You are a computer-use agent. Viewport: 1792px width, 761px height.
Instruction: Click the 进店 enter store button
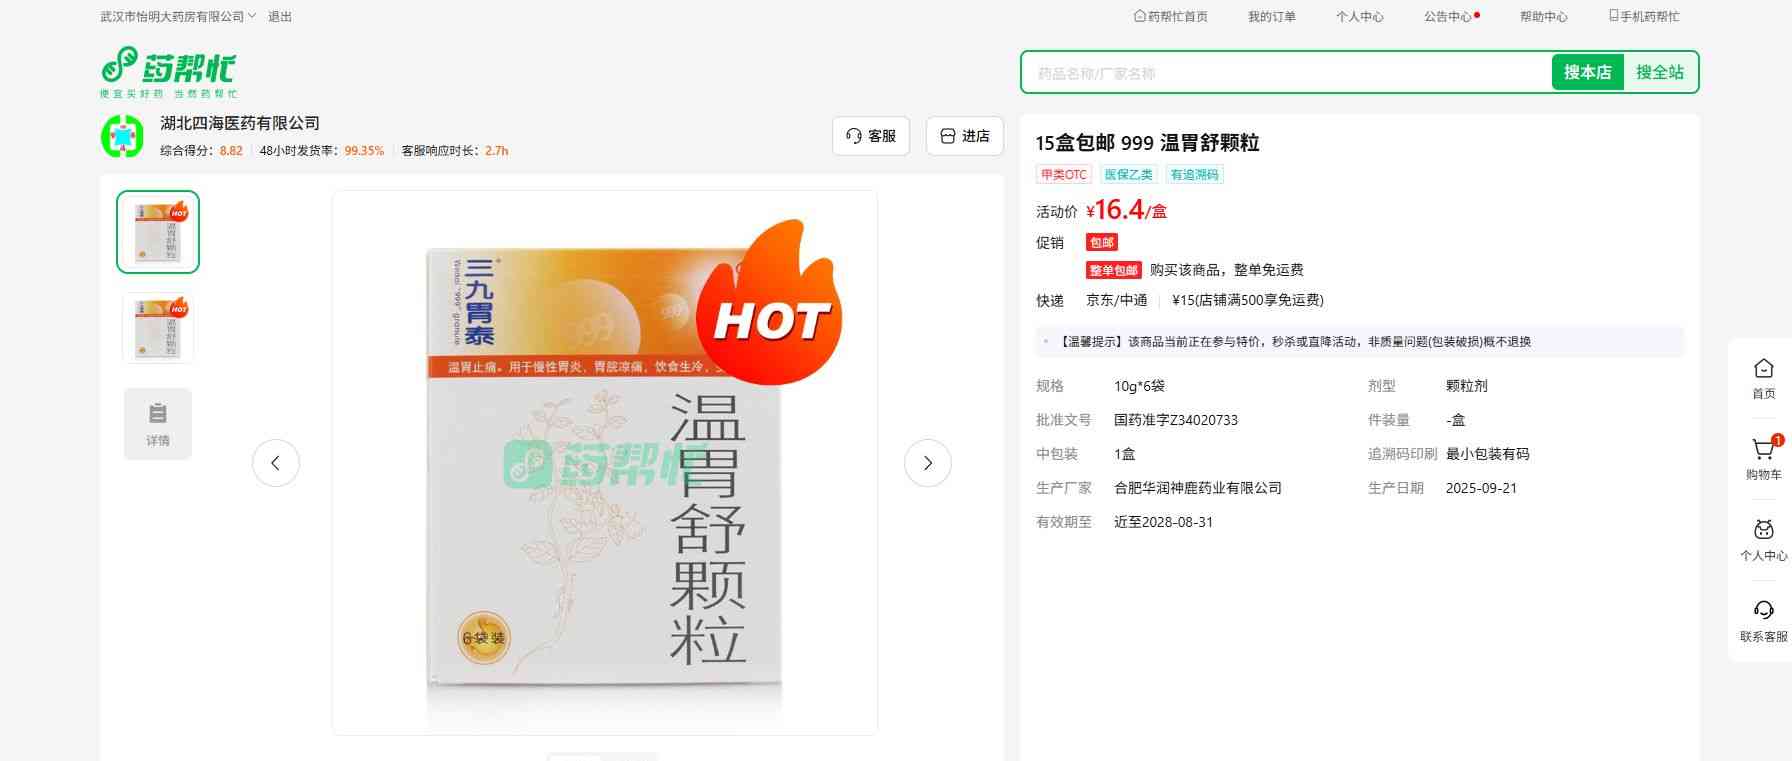(964, 136)
